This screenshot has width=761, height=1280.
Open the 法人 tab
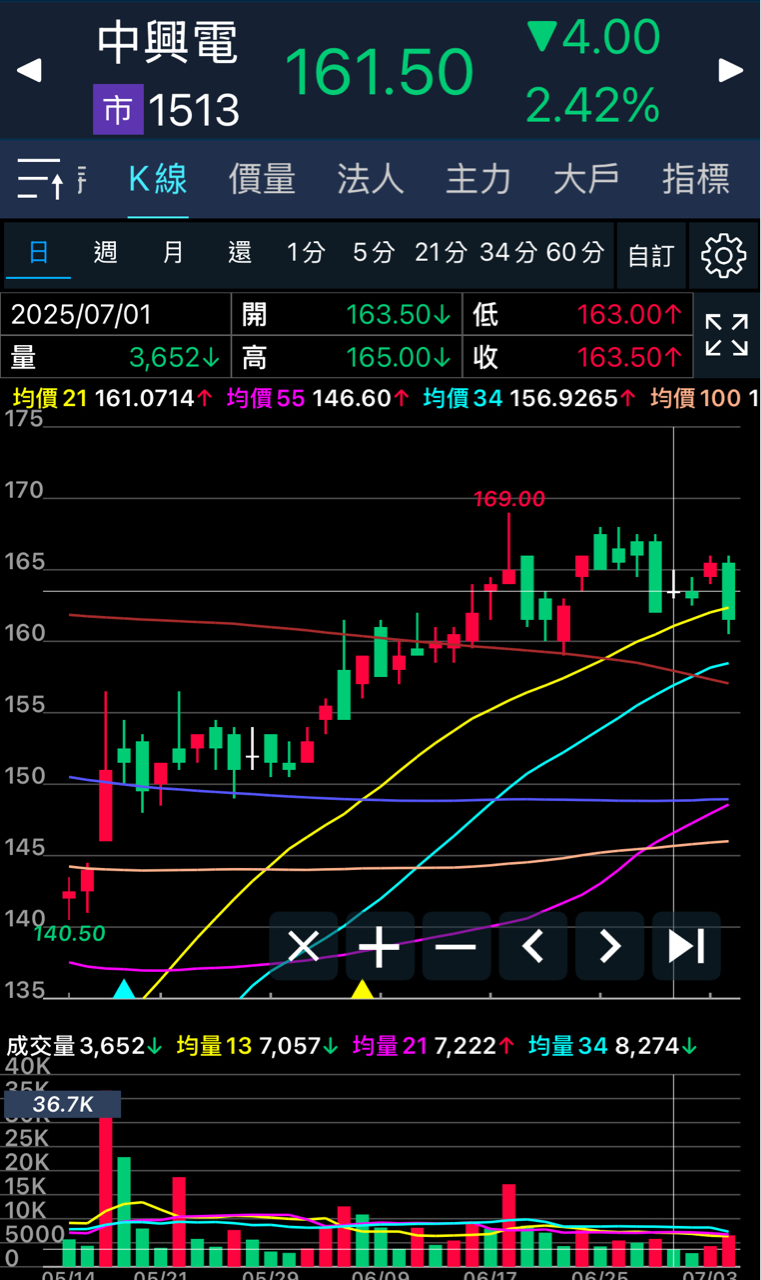(x=370, y=179)
